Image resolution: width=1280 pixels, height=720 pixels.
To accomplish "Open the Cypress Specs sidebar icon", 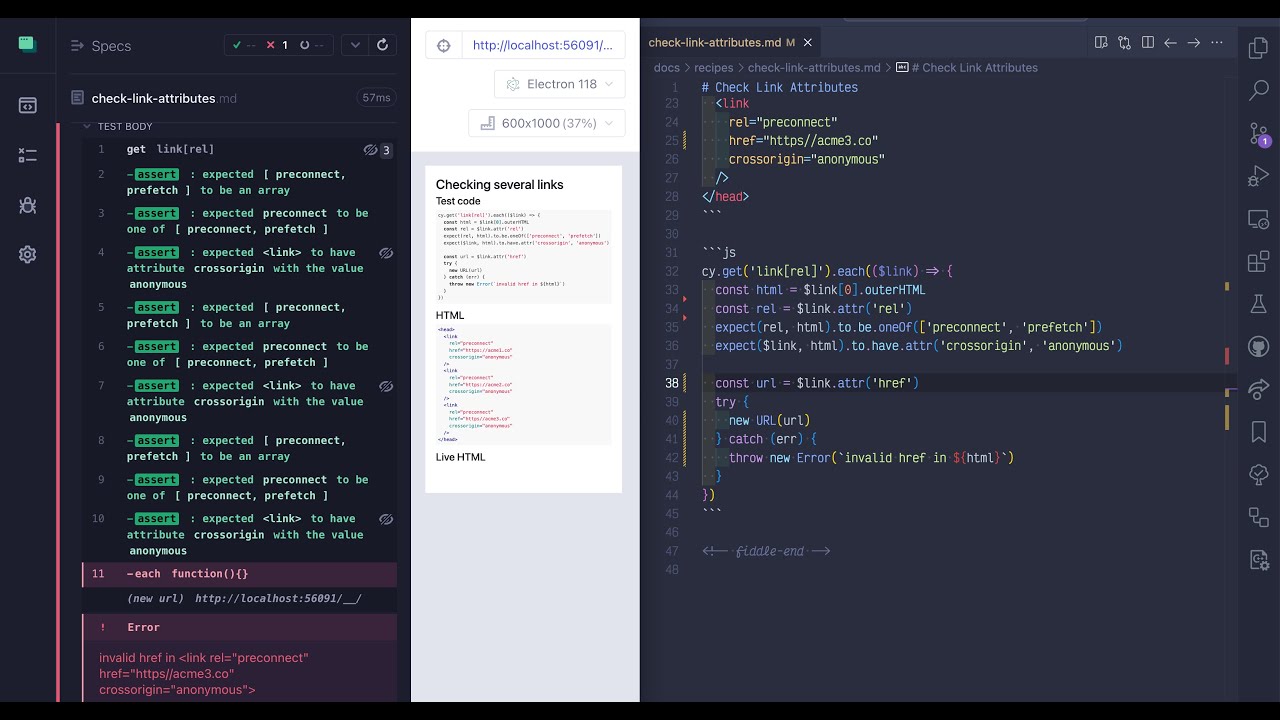I will 27,105.
